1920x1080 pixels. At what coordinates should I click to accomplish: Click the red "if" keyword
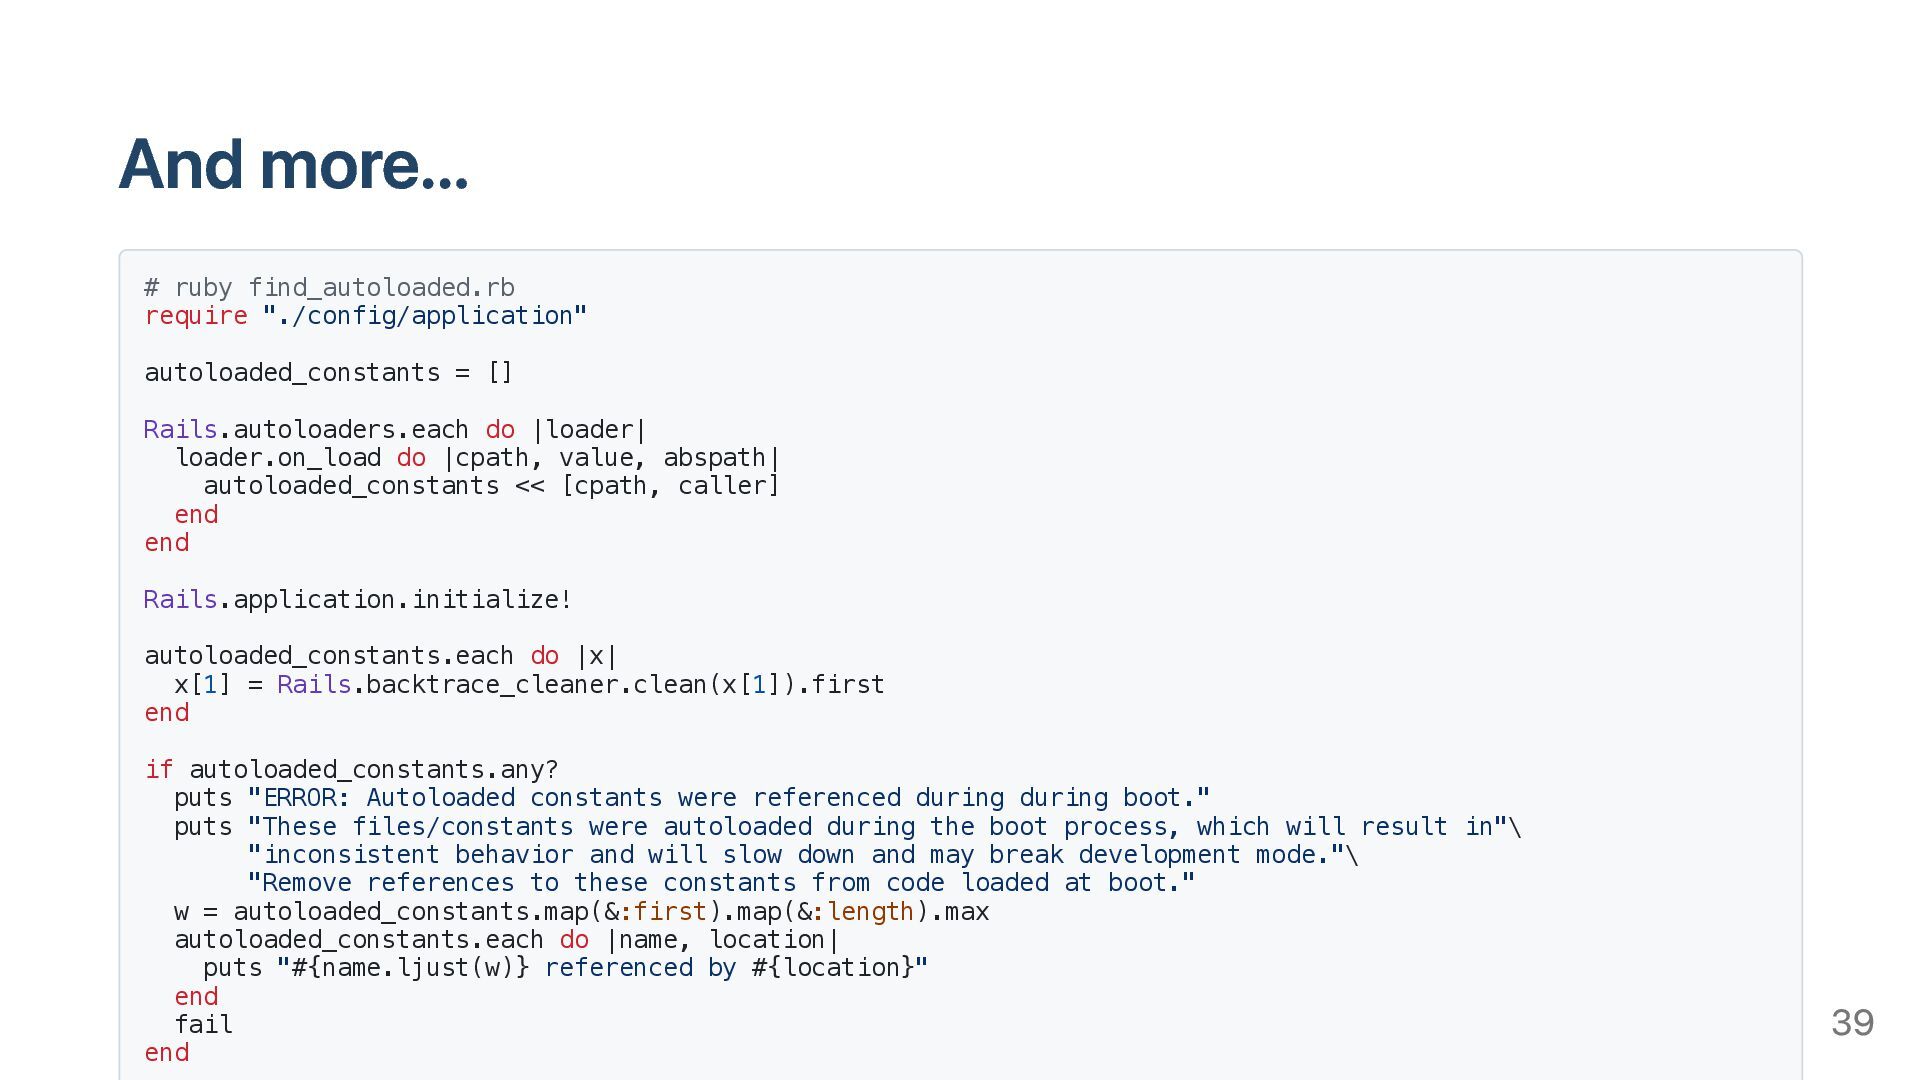pyautogui.click(x=158, y=770)
